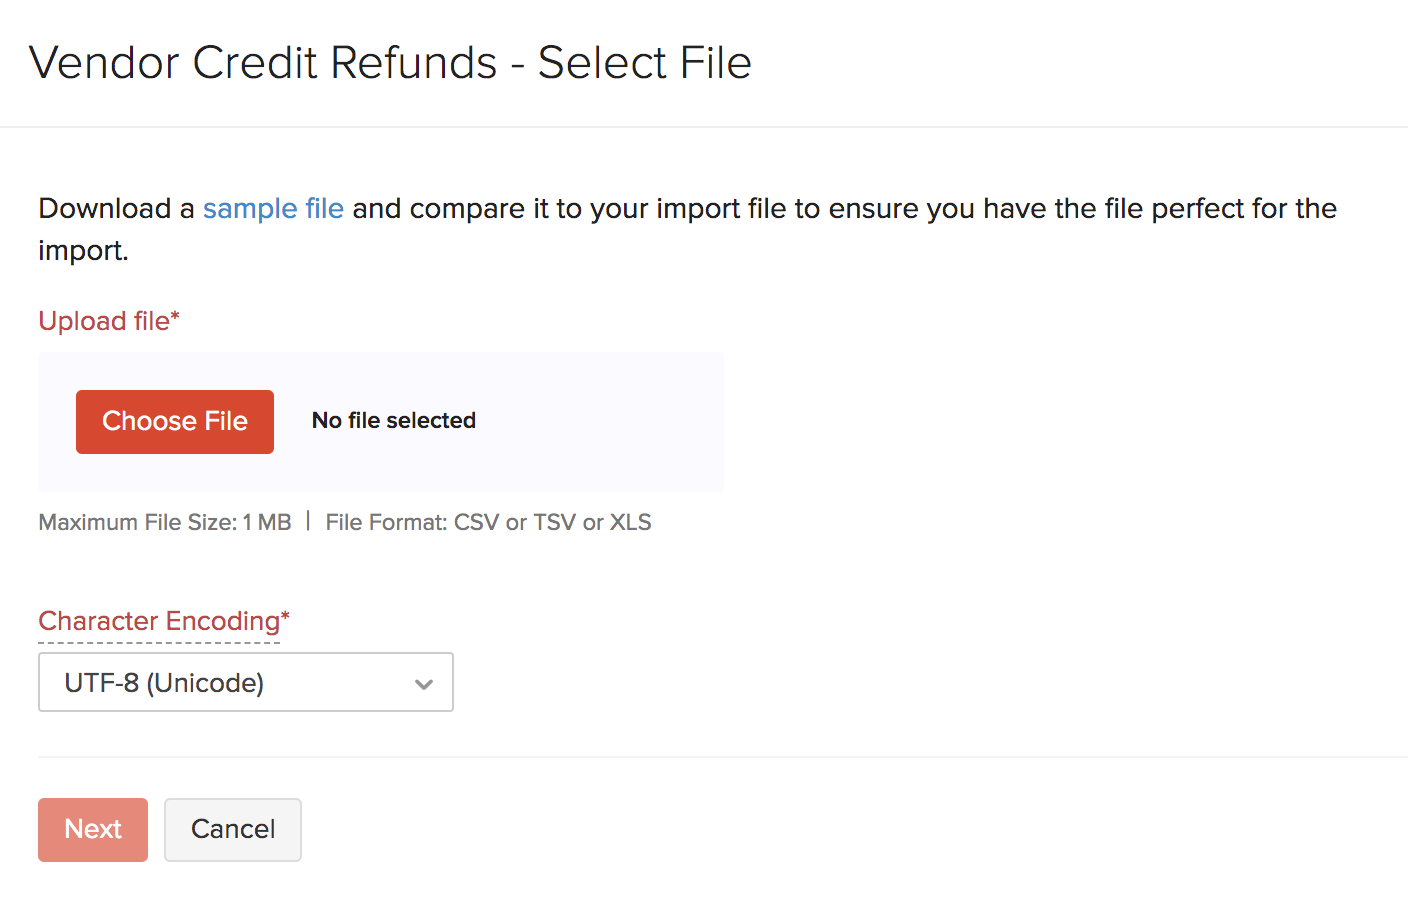The height and width of the screenshot is (920, 1408).
Task: Click the Vendor Credit Refunds page title
Action: 392,62
